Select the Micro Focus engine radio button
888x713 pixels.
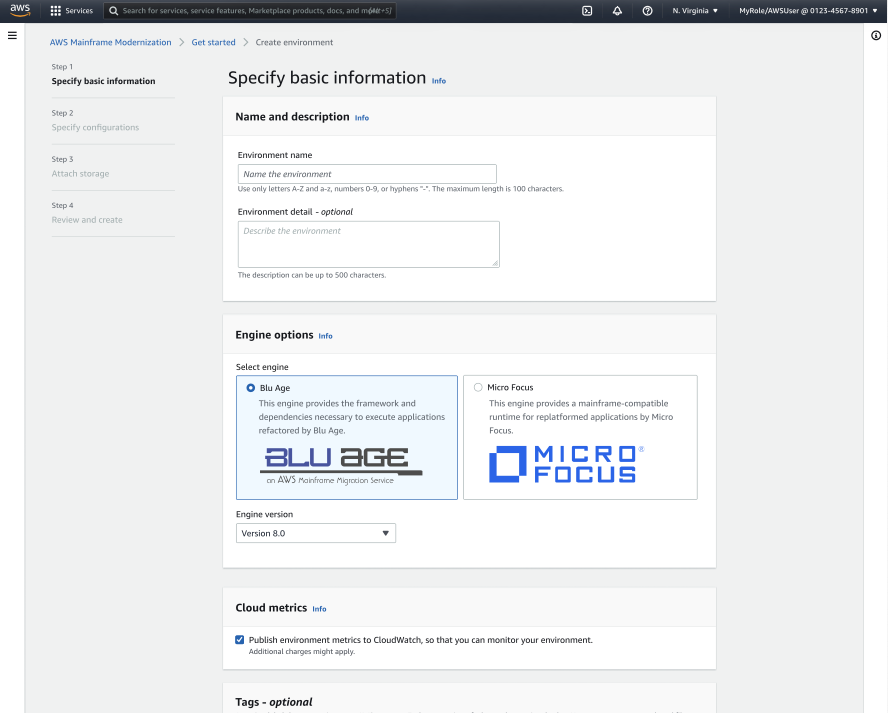(478, 387)
